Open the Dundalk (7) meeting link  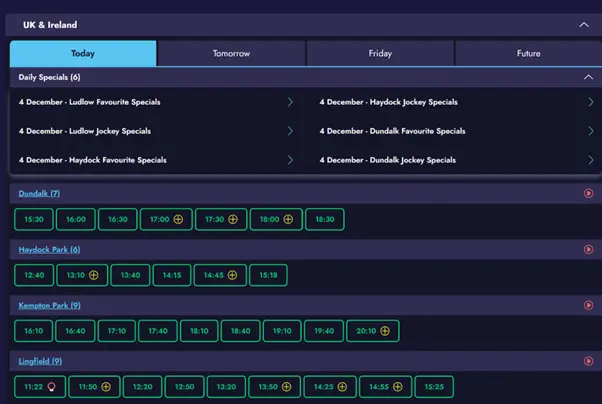[39, 193]
